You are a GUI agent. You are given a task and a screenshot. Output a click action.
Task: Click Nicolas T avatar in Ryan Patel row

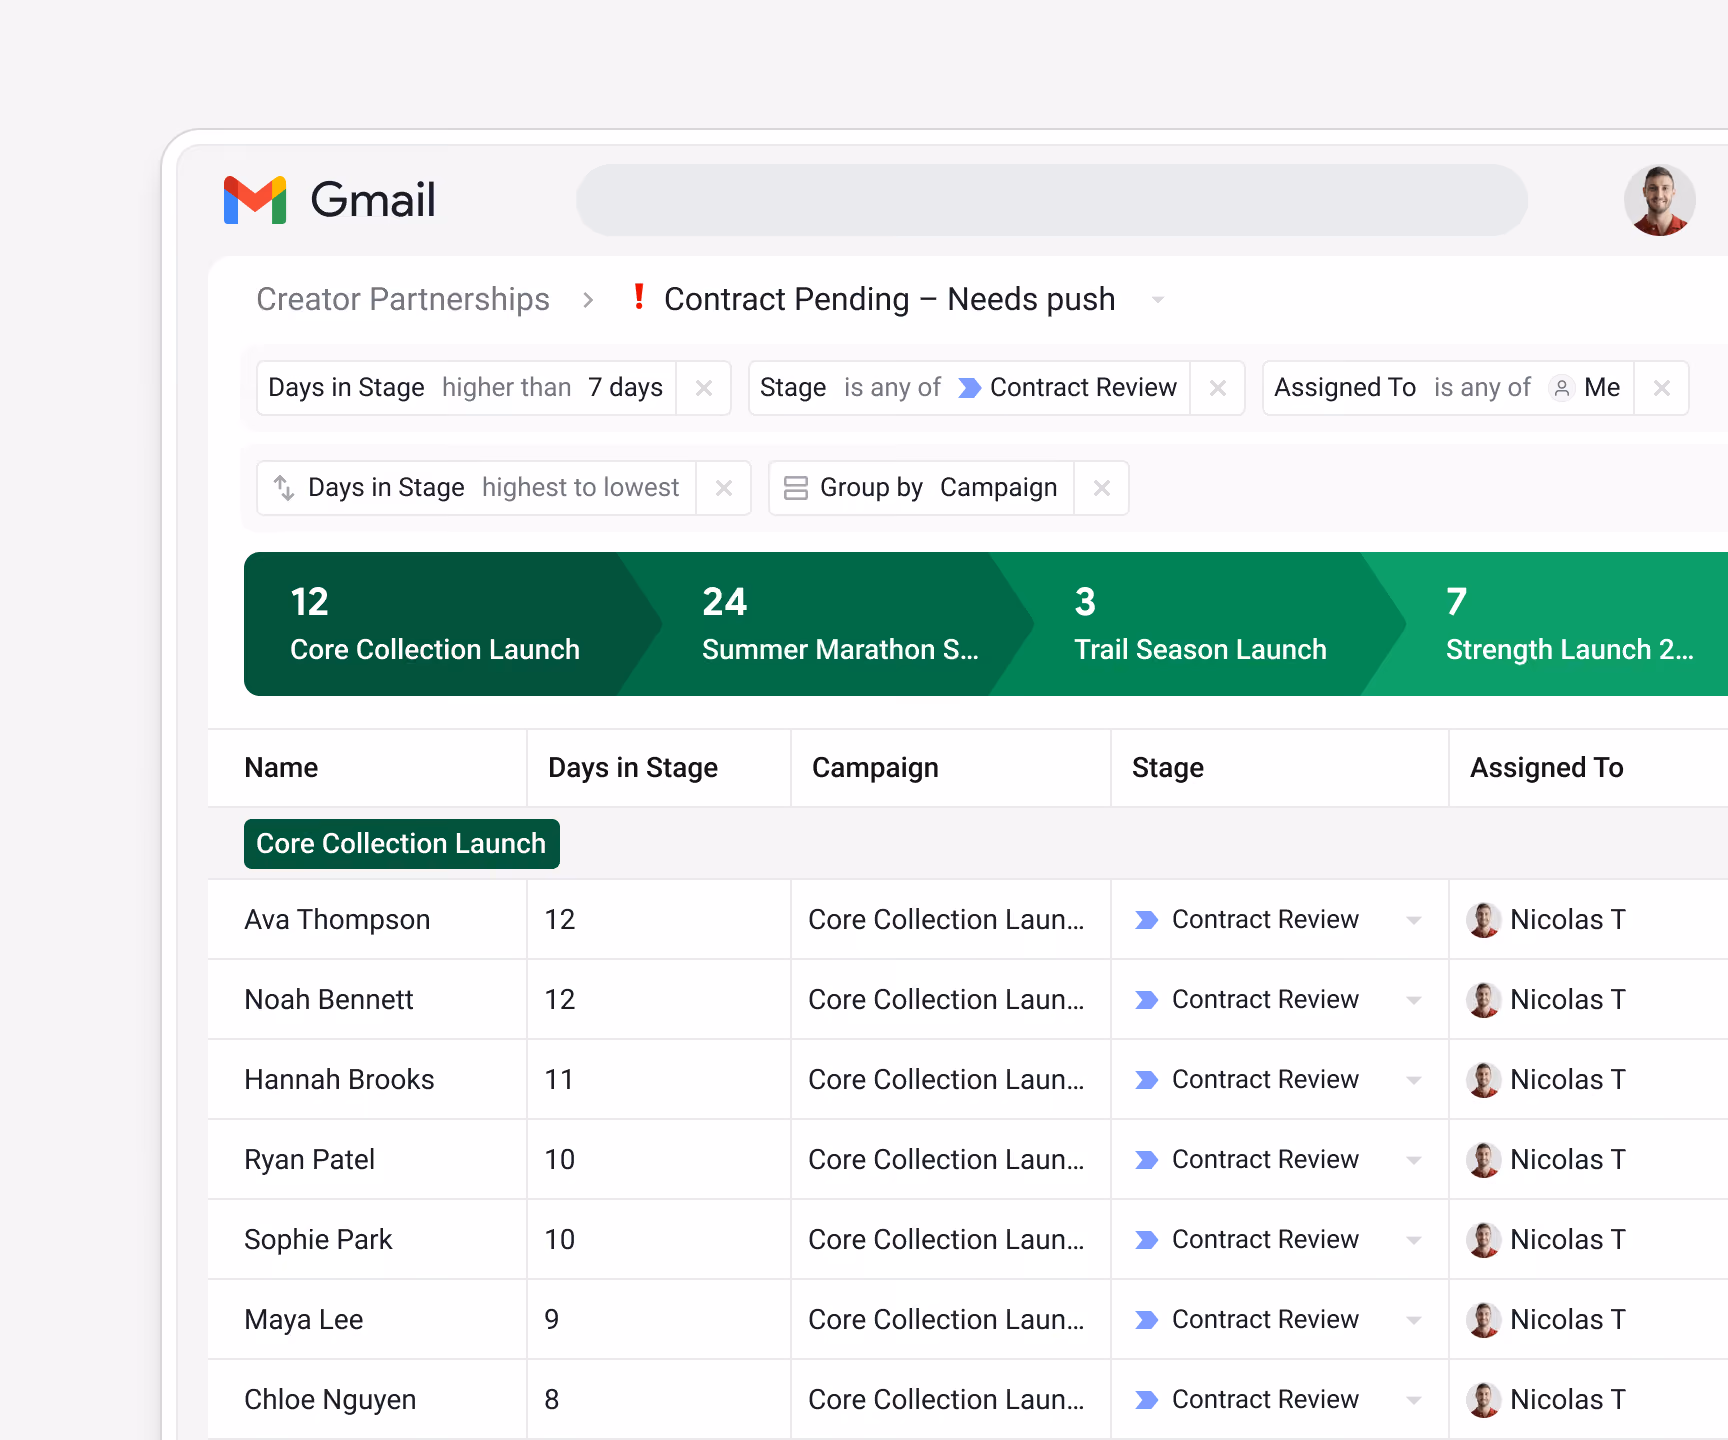pos(1484,1160)
